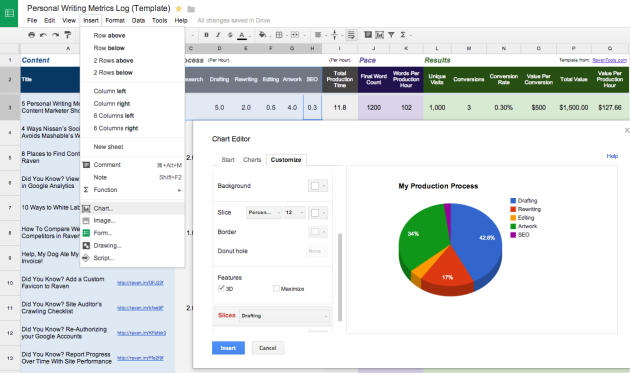Select the Paint format roller icon
This screenshot has height=373, width=630.
pyautogui.click(x=68, y=35)
